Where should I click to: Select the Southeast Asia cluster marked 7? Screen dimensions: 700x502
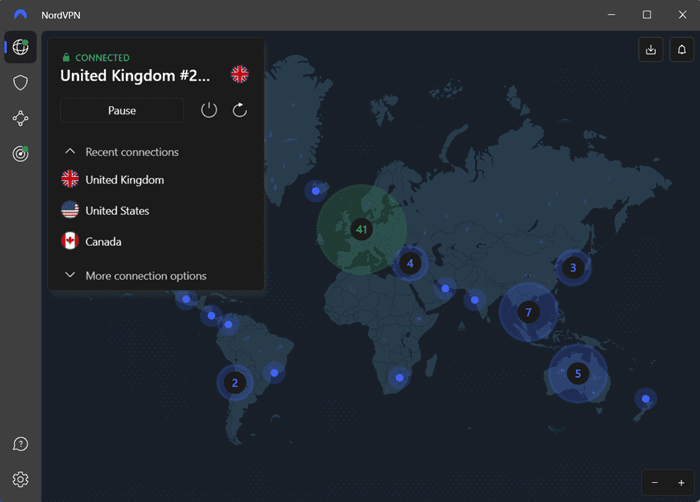529,312
